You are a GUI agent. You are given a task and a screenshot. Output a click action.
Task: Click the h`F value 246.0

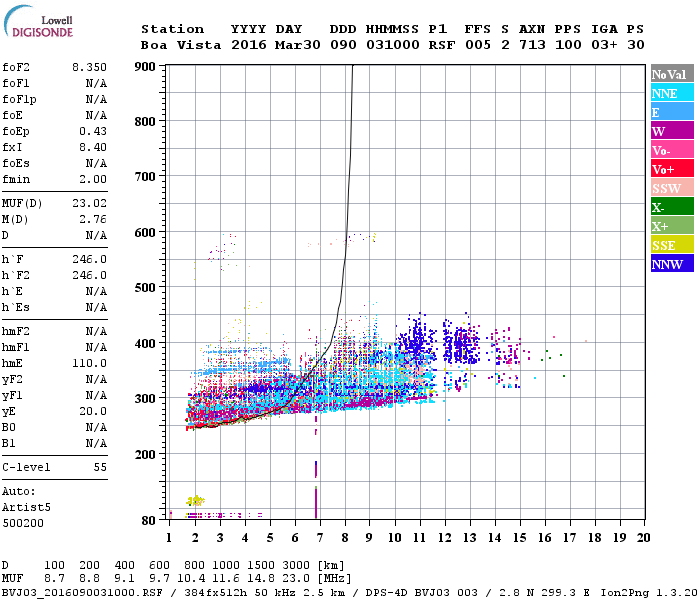click(89, 259)
